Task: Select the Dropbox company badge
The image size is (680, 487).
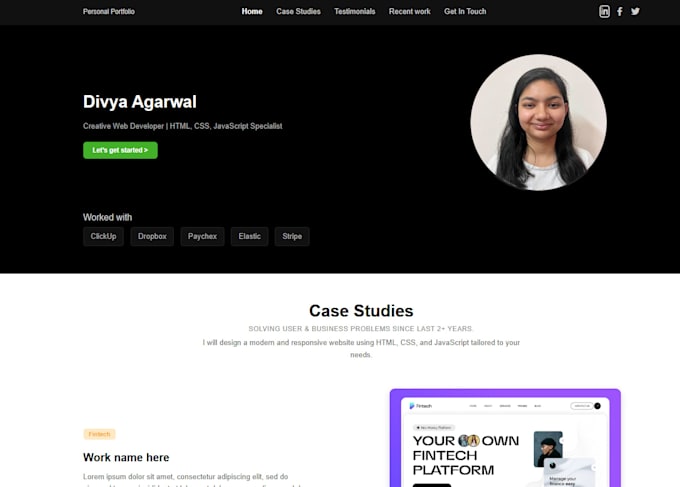Action: tap(152, 236)
